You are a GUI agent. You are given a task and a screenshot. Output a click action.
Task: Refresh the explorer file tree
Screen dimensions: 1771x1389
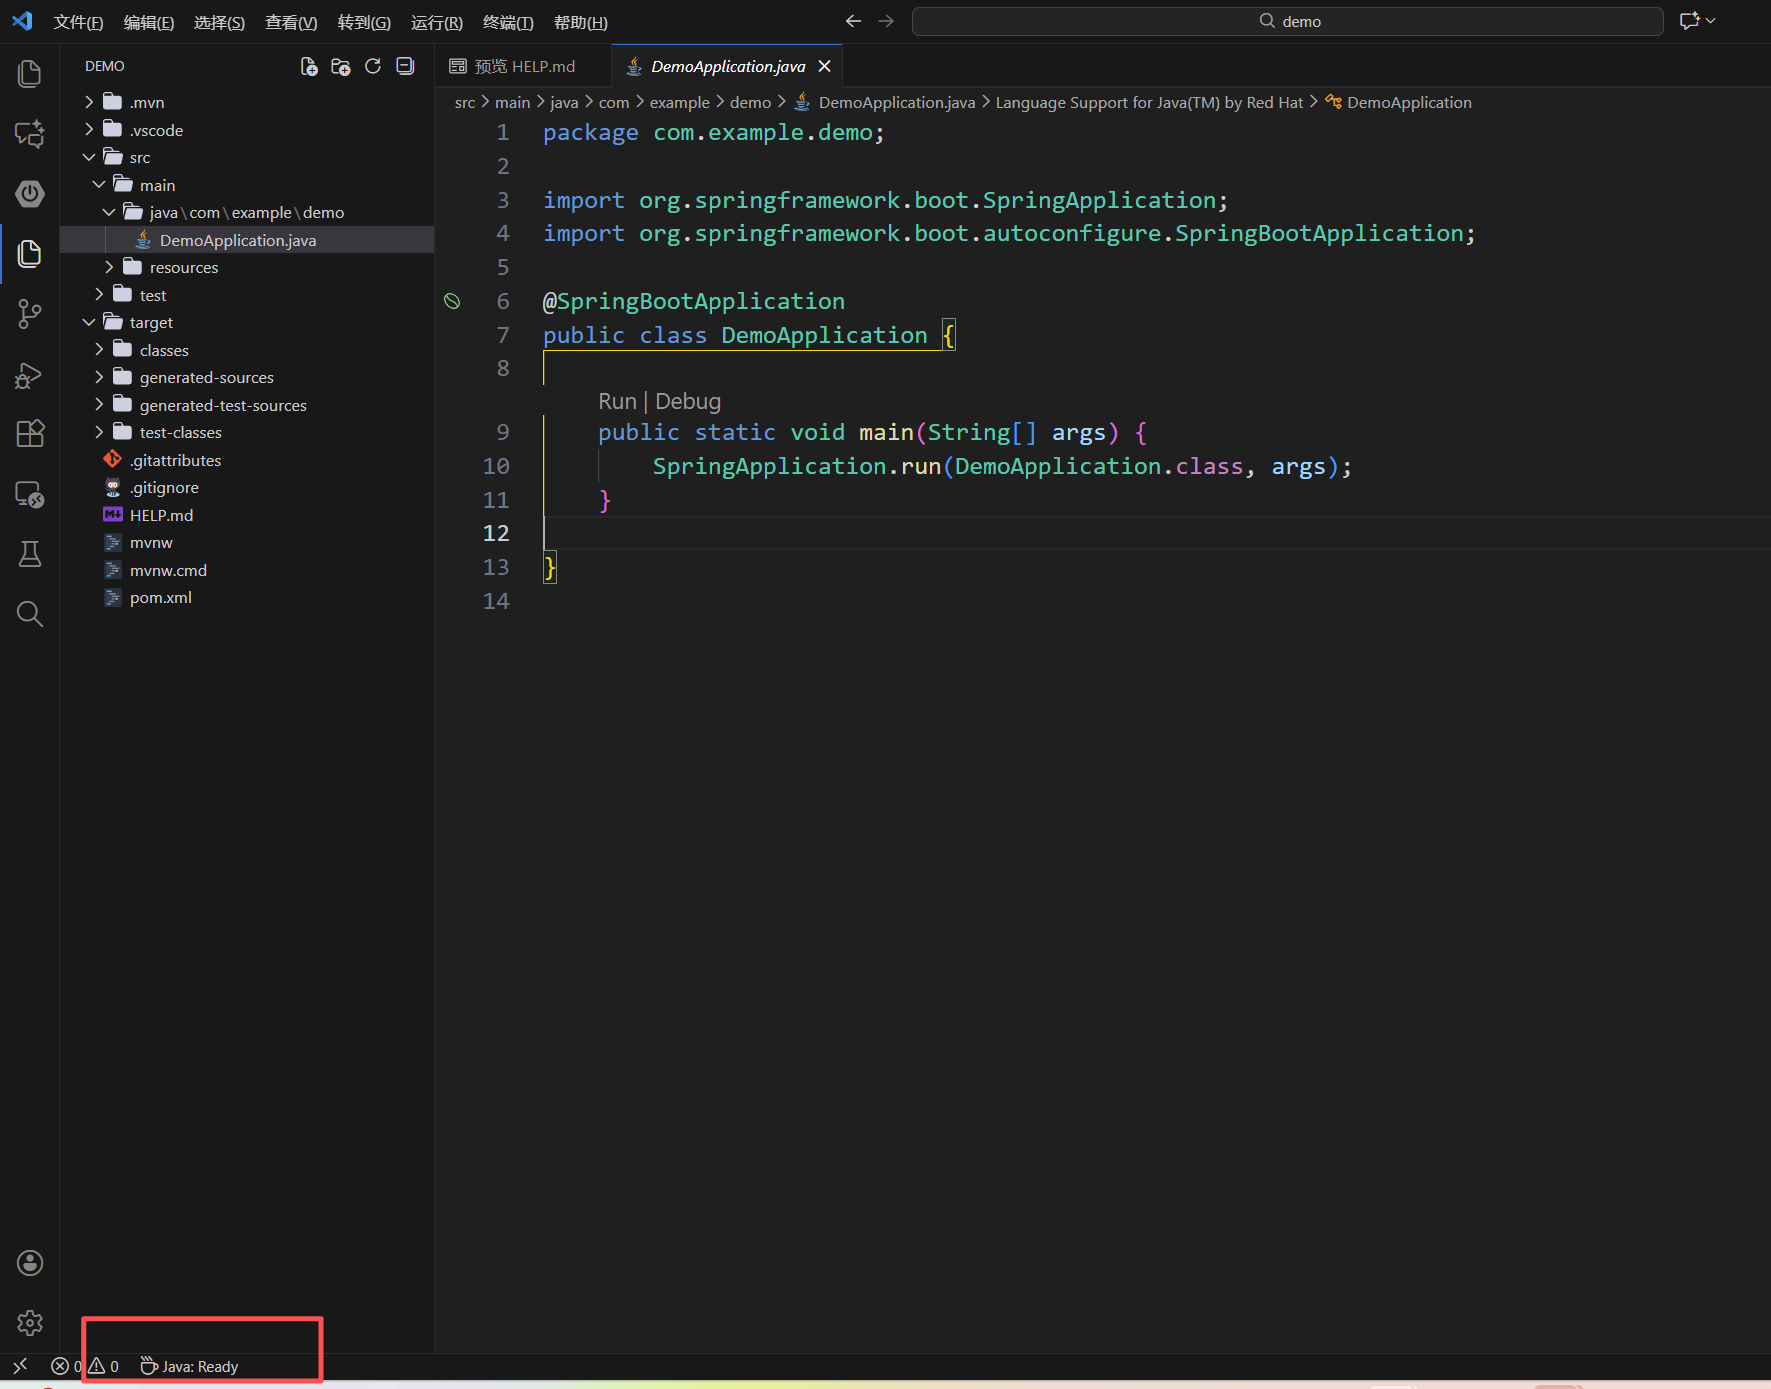pyautogui.click(x=373, y=66)
